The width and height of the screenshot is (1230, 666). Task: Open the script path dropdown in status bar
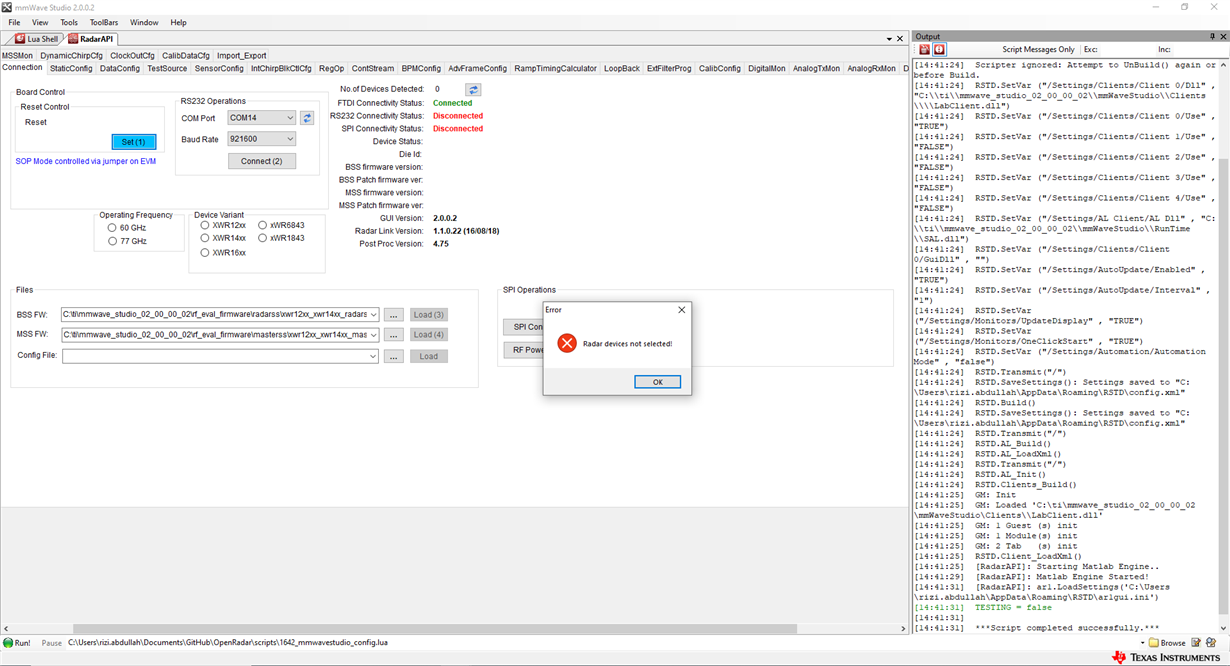[1141, 643]
